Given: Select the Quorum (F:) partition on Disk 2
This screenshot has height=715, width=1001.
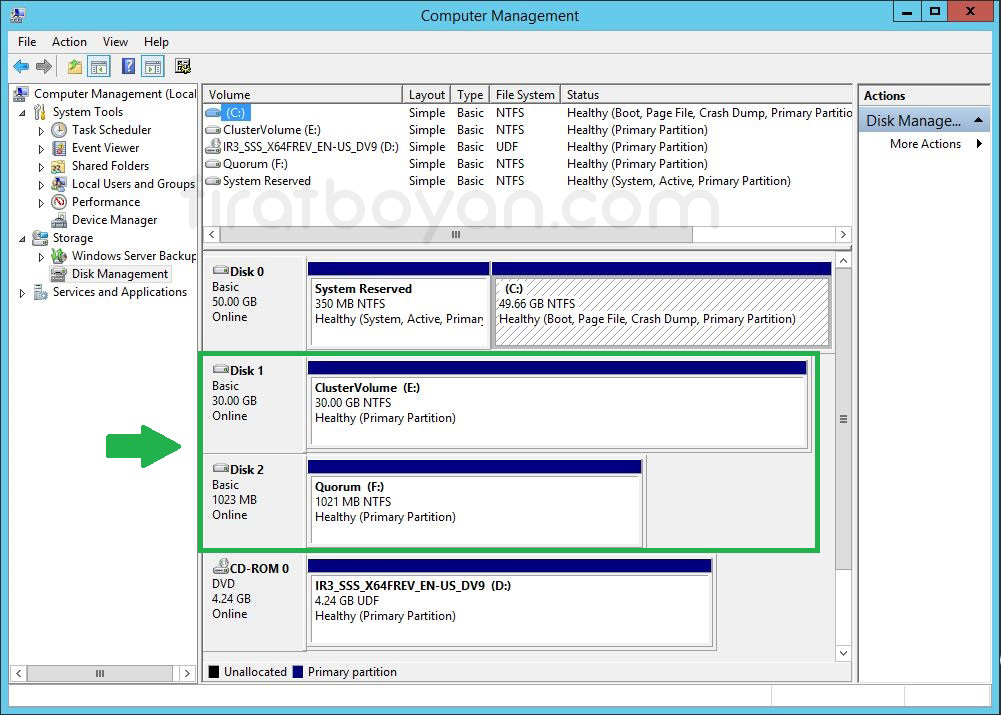Looking at the screenshot, I should coord(475,503).
